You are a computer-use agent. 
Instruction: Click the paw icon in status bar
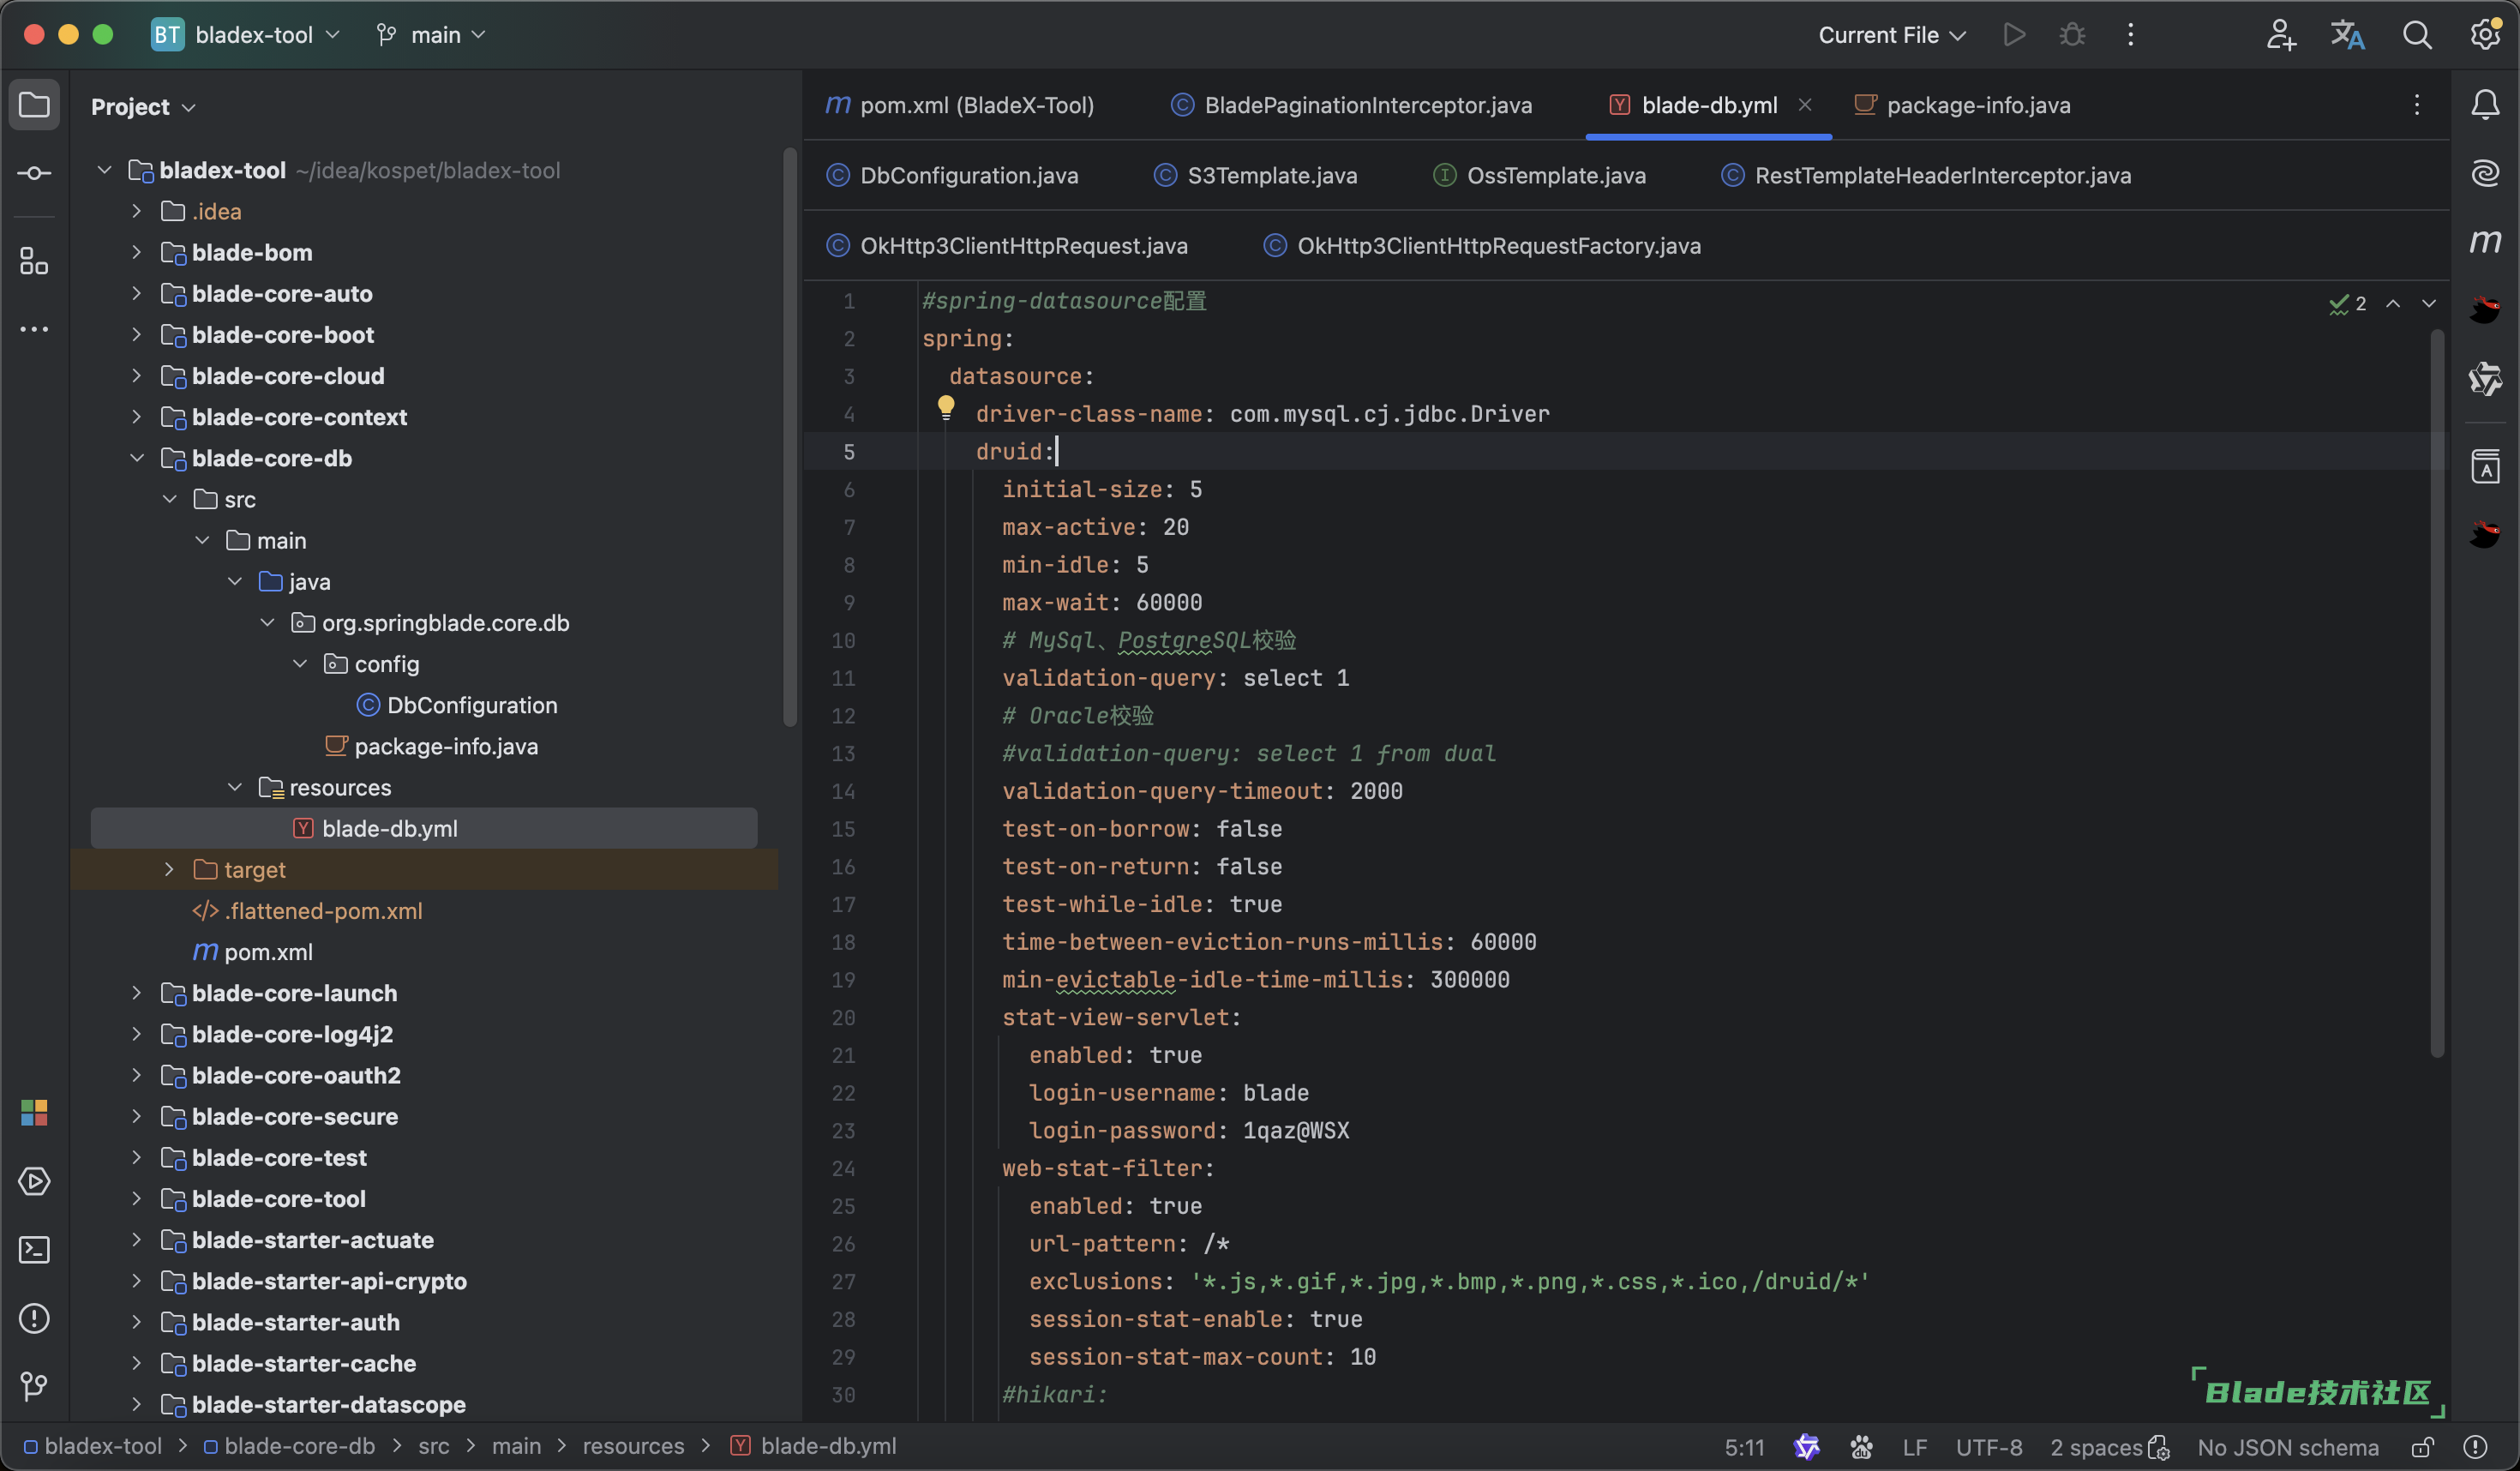1861,1447
